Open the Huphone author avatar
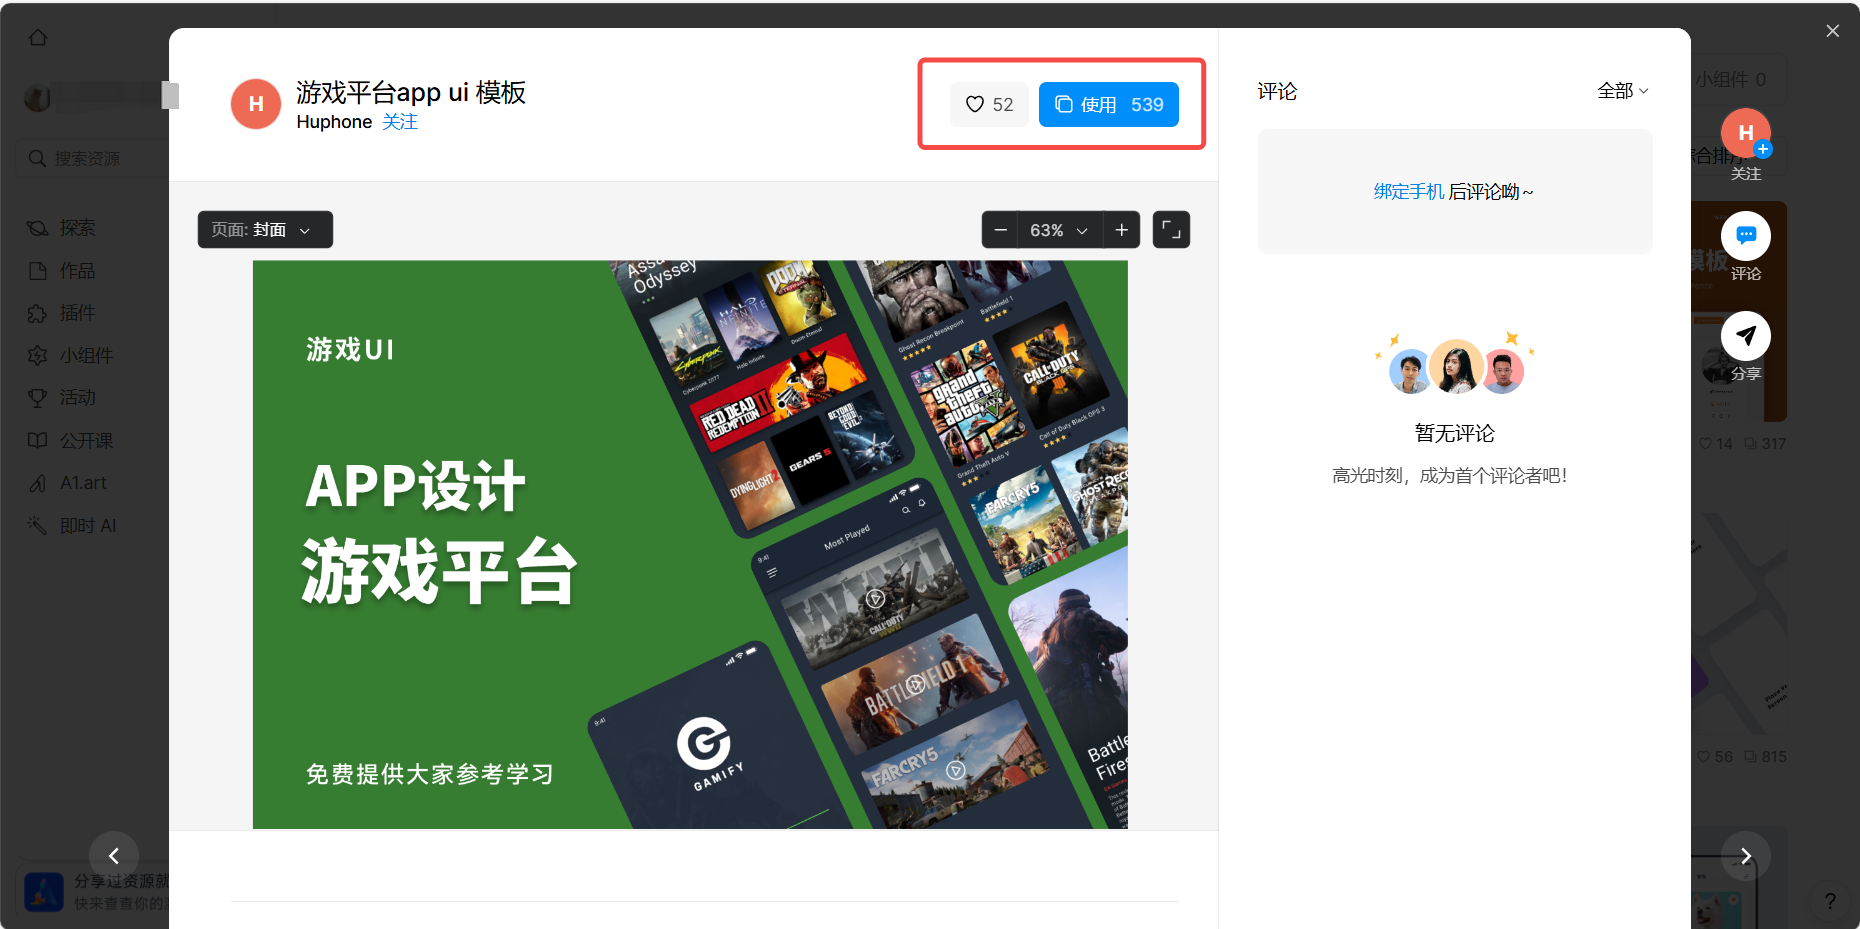1860x929 pixels. (x=256, y=104)
